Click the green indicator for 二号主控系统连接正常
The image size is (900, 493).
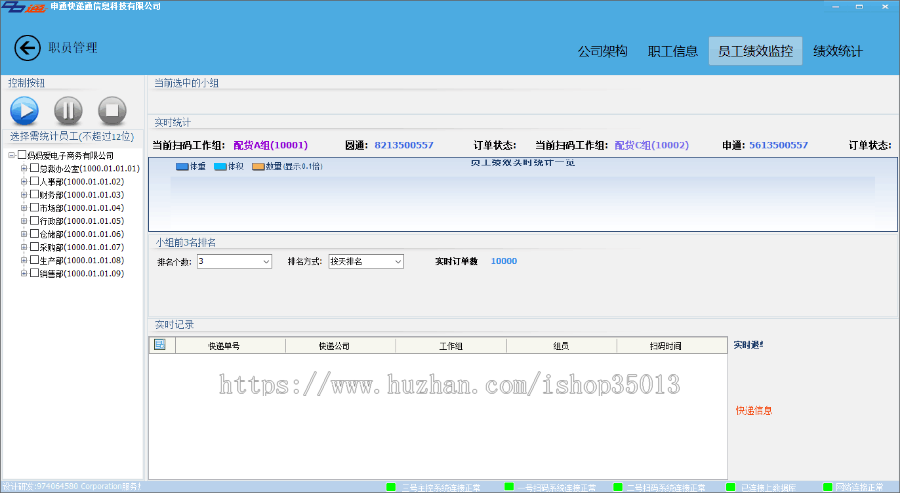[x=391, y=487]
